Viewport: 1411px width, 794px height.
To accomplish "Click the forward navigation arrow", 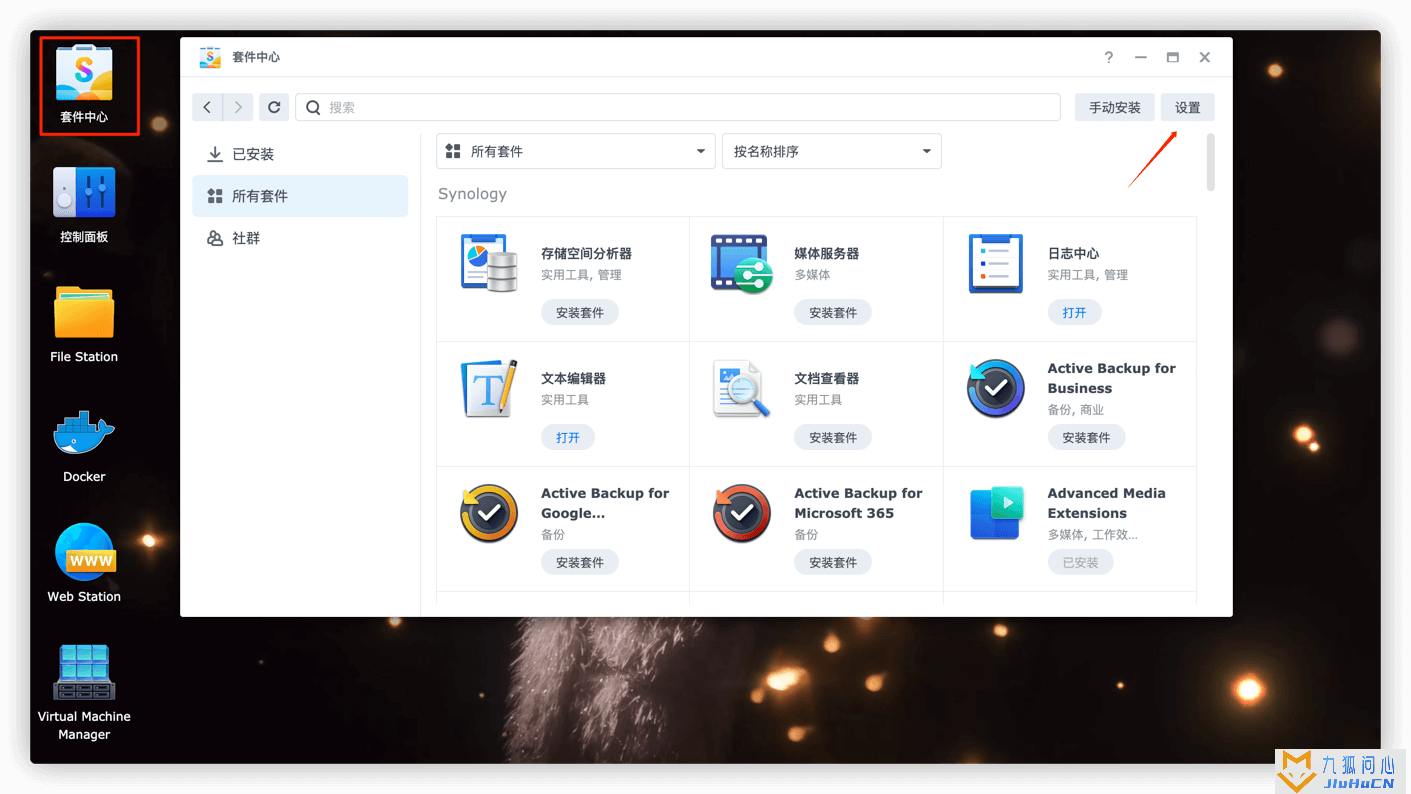I will click(x=237, y=107).
